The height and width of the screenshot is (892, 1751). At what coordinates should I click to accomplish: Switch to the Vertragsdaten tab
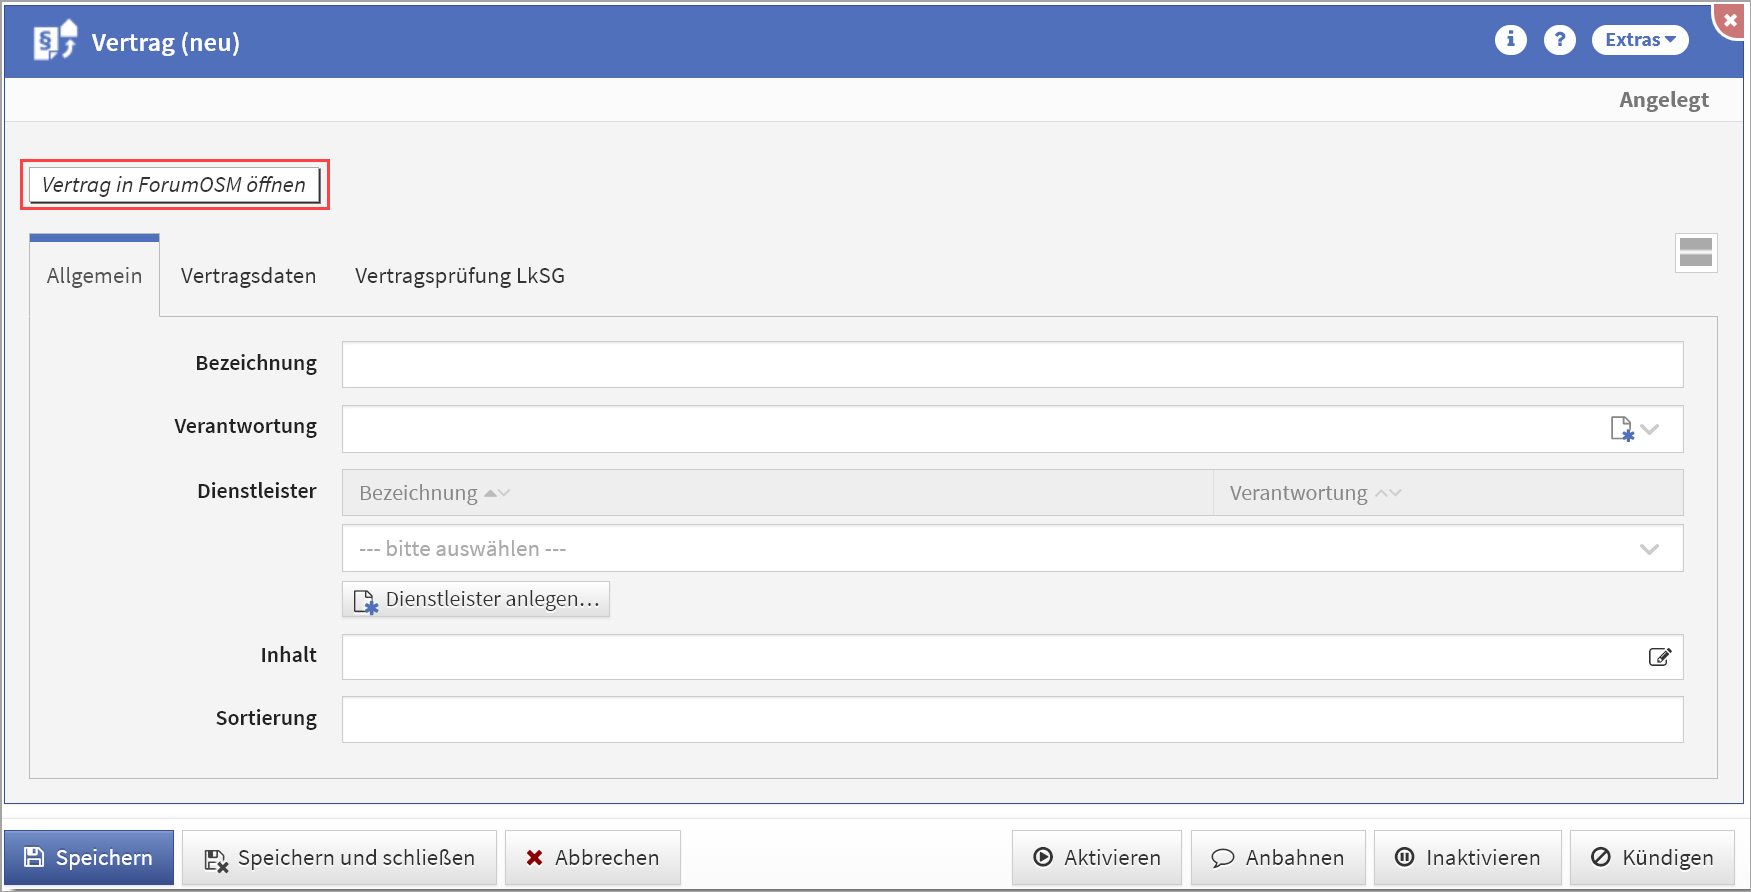pyautogui.click(x=248, y=276)
